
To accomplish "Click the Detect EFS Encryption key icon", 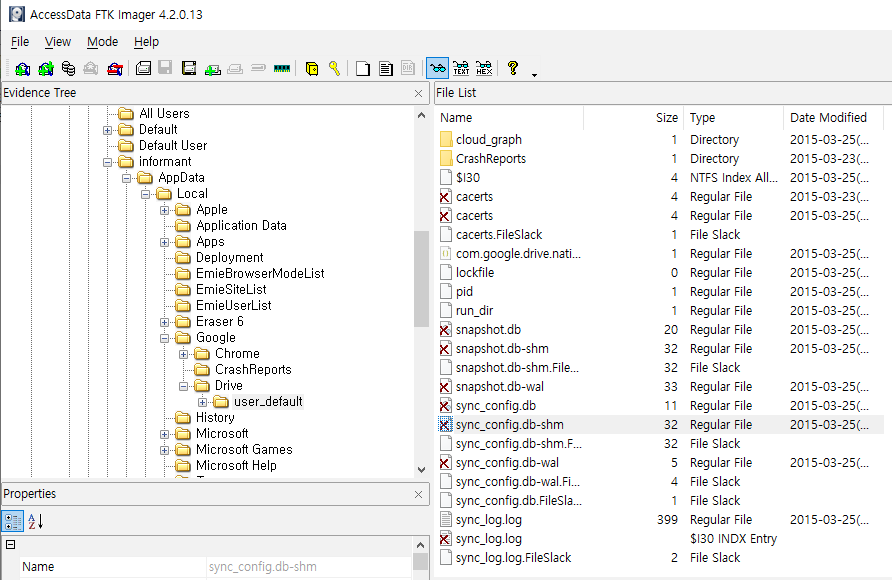I will [334, 69].
